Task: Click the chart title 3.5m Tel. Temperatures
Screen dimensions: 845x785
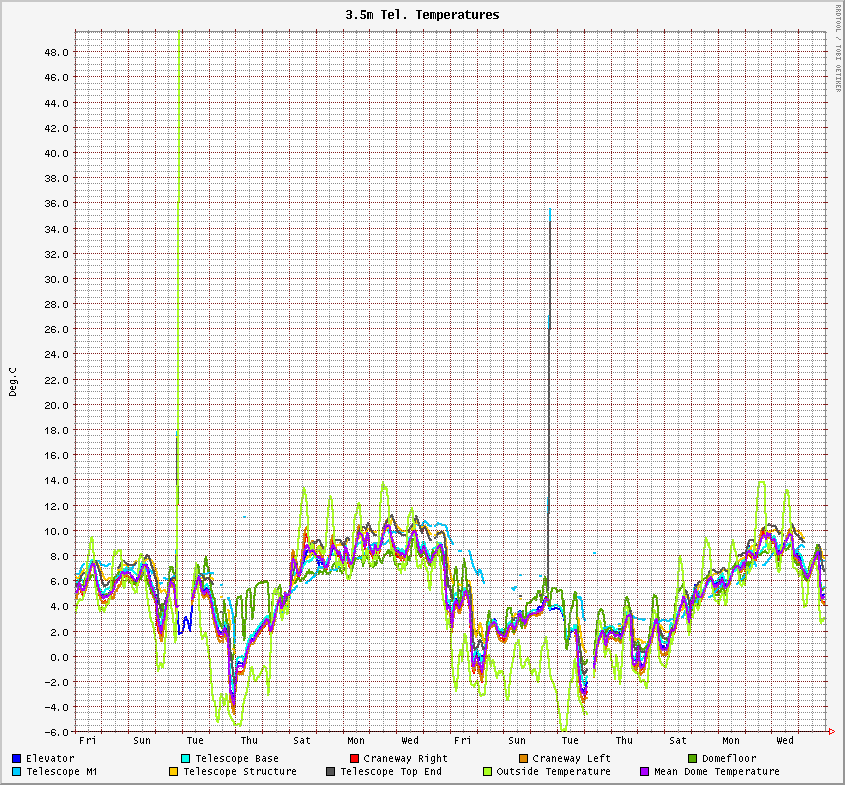Action: coord(422,15)
